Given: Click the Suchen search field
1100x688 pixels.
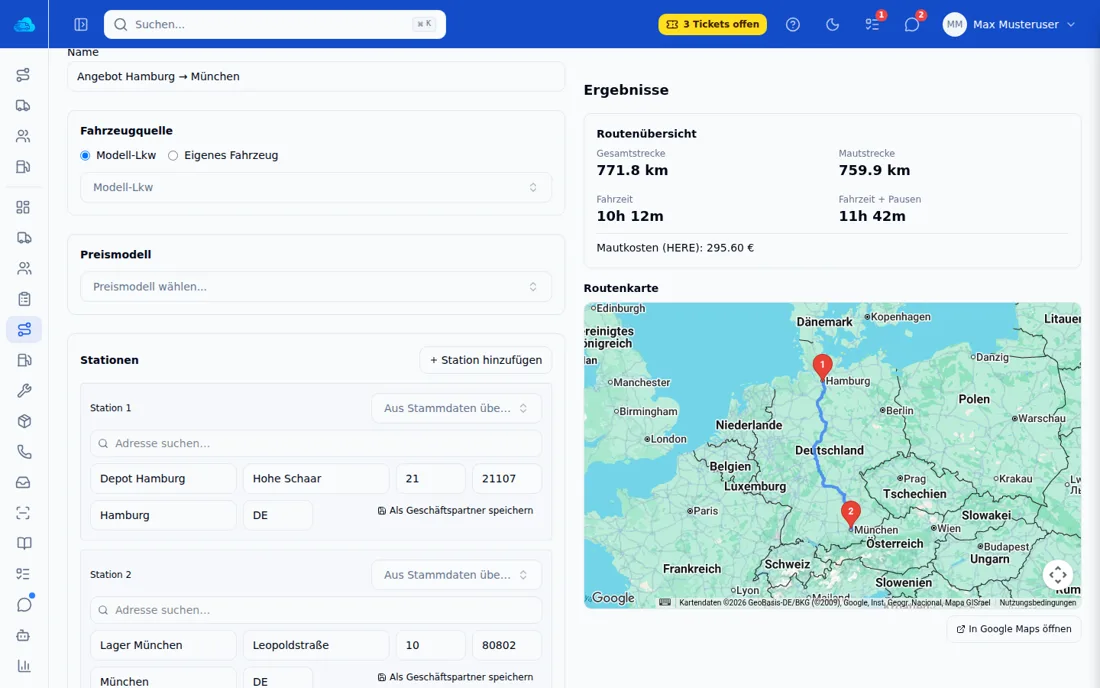Looking at the screenshot, I should click(x=275, y=25).
